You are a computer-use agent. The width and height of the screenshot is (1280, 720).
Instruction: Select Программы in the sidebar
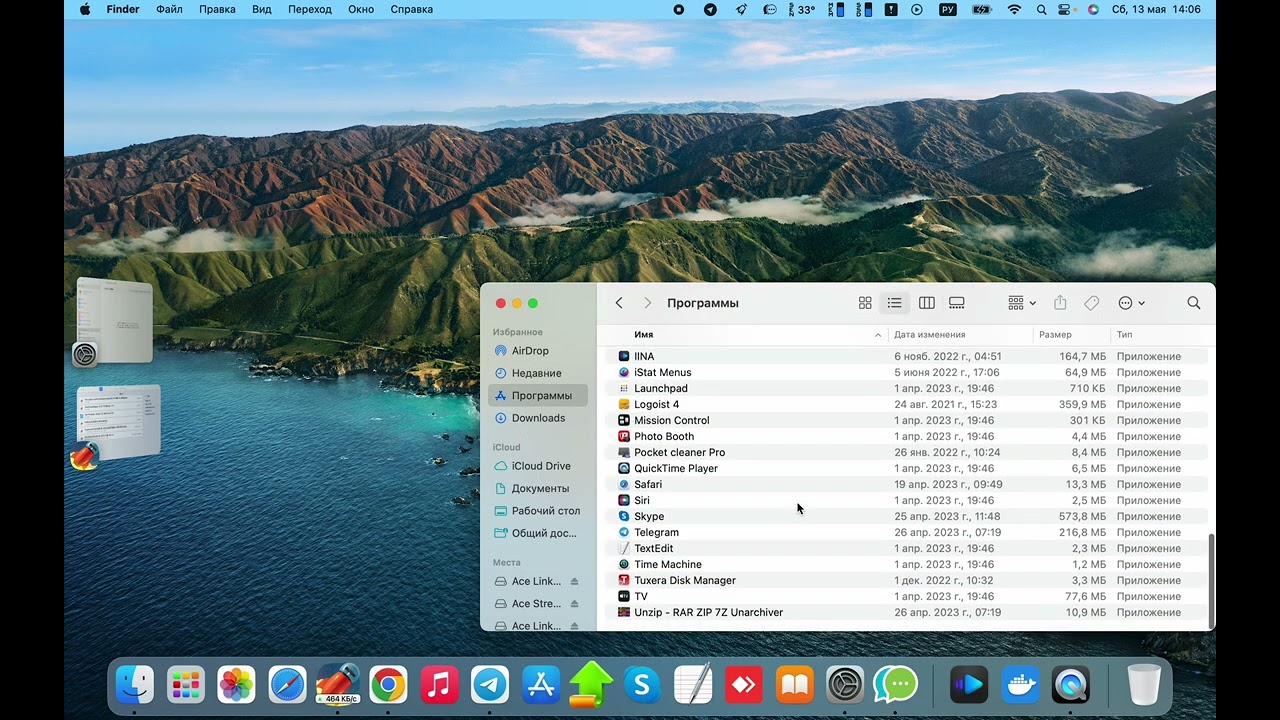538,396
